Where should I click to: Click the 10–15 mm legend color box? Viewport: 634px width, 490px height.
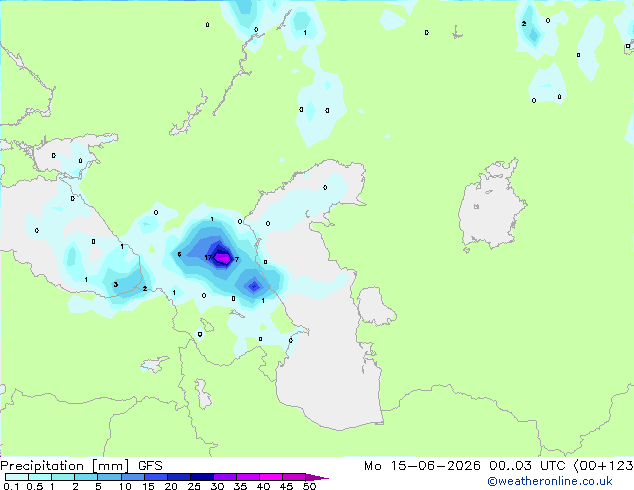(132, 477)
